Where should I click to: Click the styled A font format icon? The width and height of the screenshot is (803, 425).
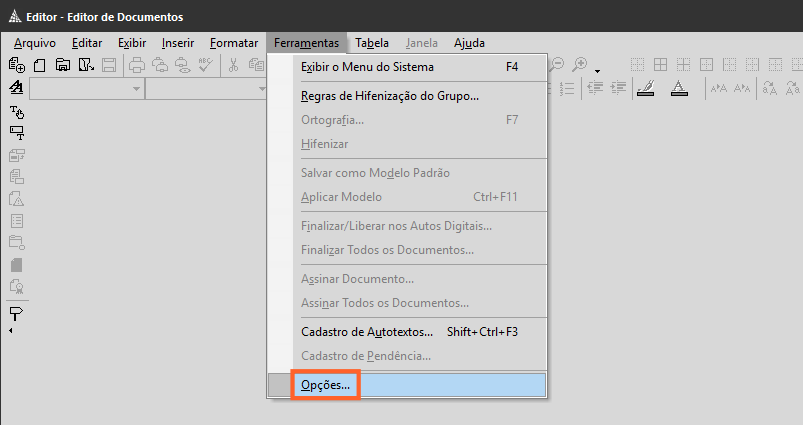(16, 88)
